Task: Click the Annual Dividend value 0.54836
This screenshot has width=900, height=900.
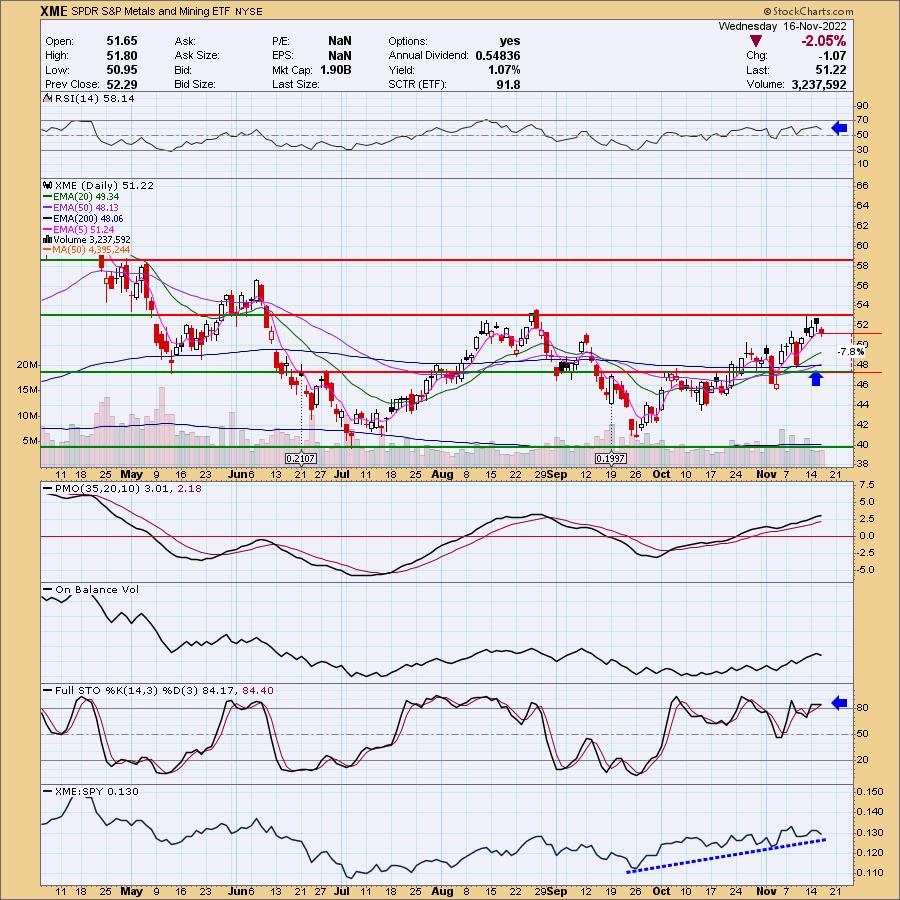Action: [x=498, y=55]
